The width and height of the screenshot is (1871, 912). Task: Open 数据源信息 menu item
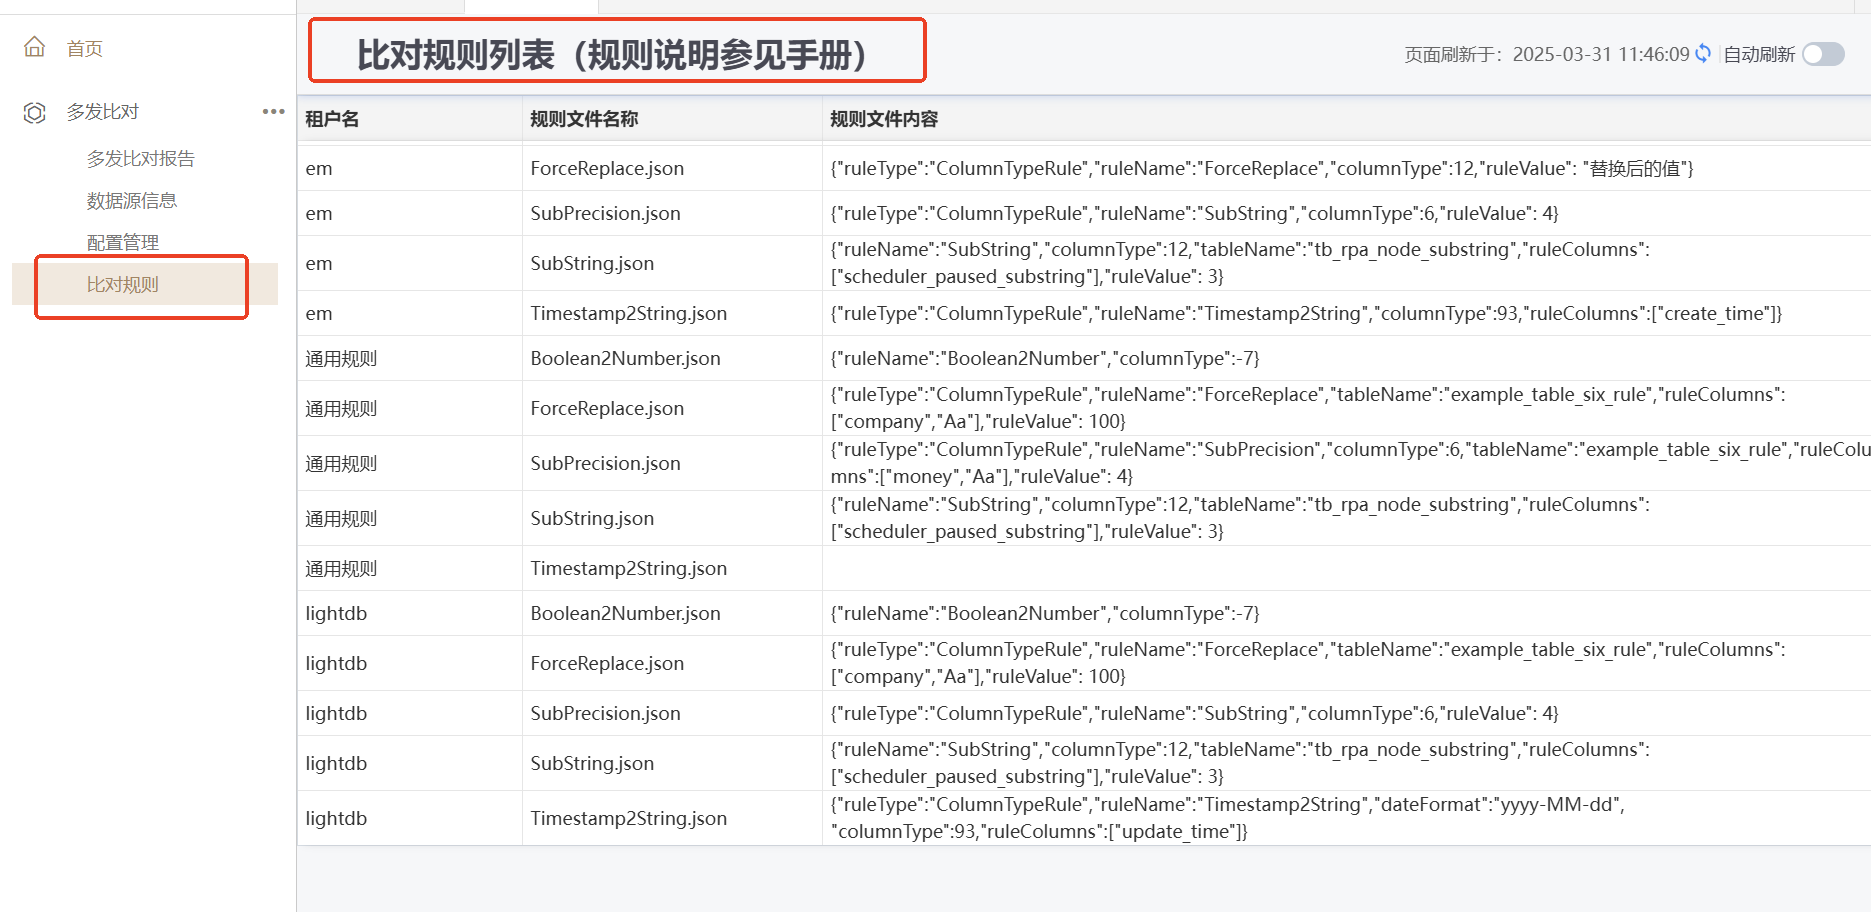(132, 200)
